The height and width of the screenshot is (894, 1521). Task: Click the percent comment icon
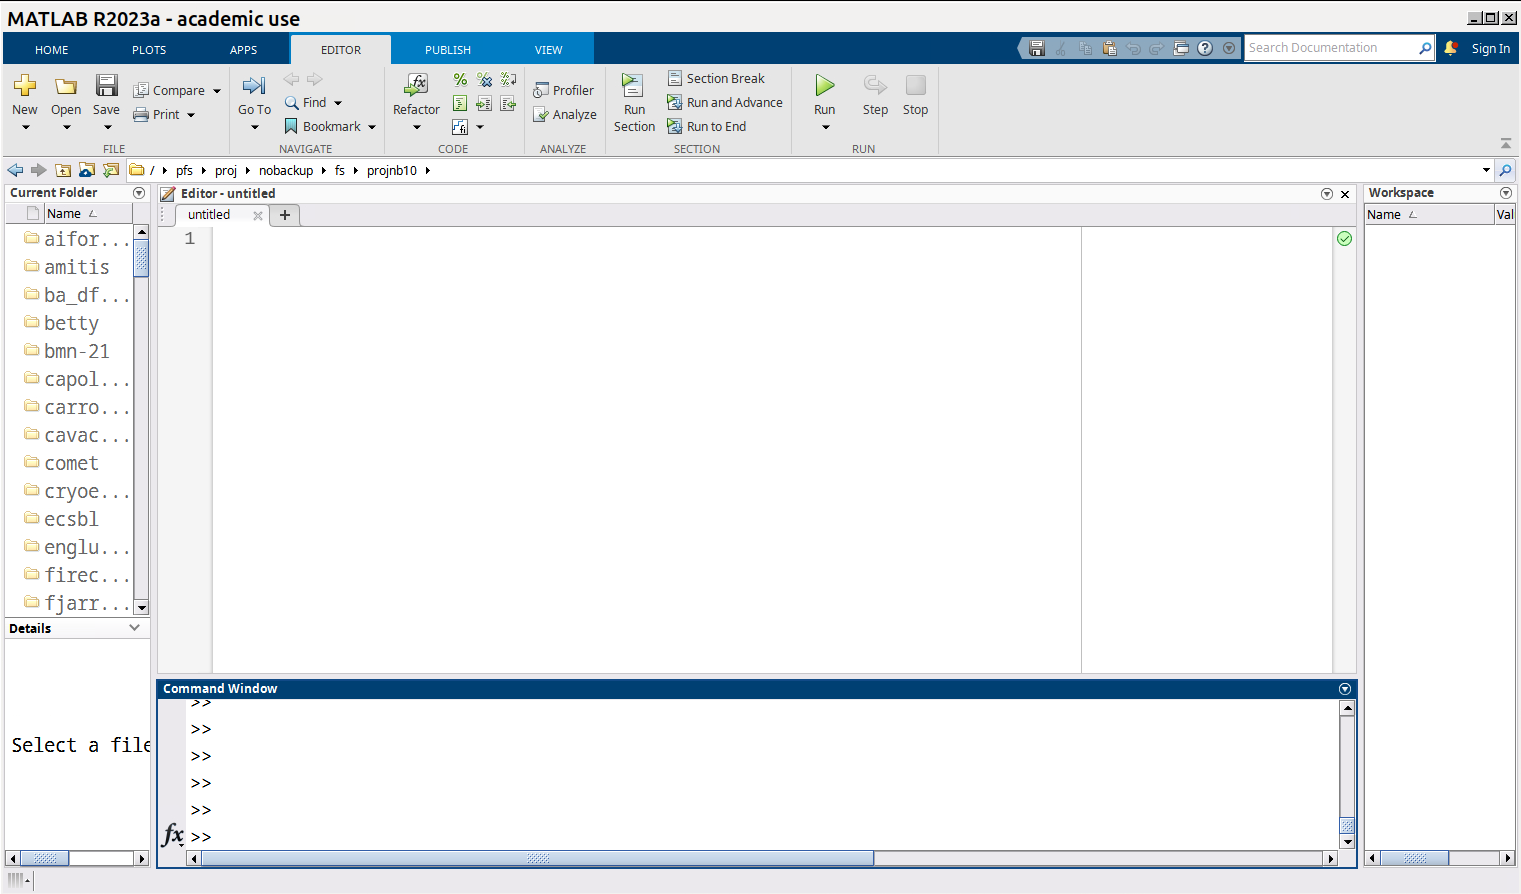click(x=460, y=79)
